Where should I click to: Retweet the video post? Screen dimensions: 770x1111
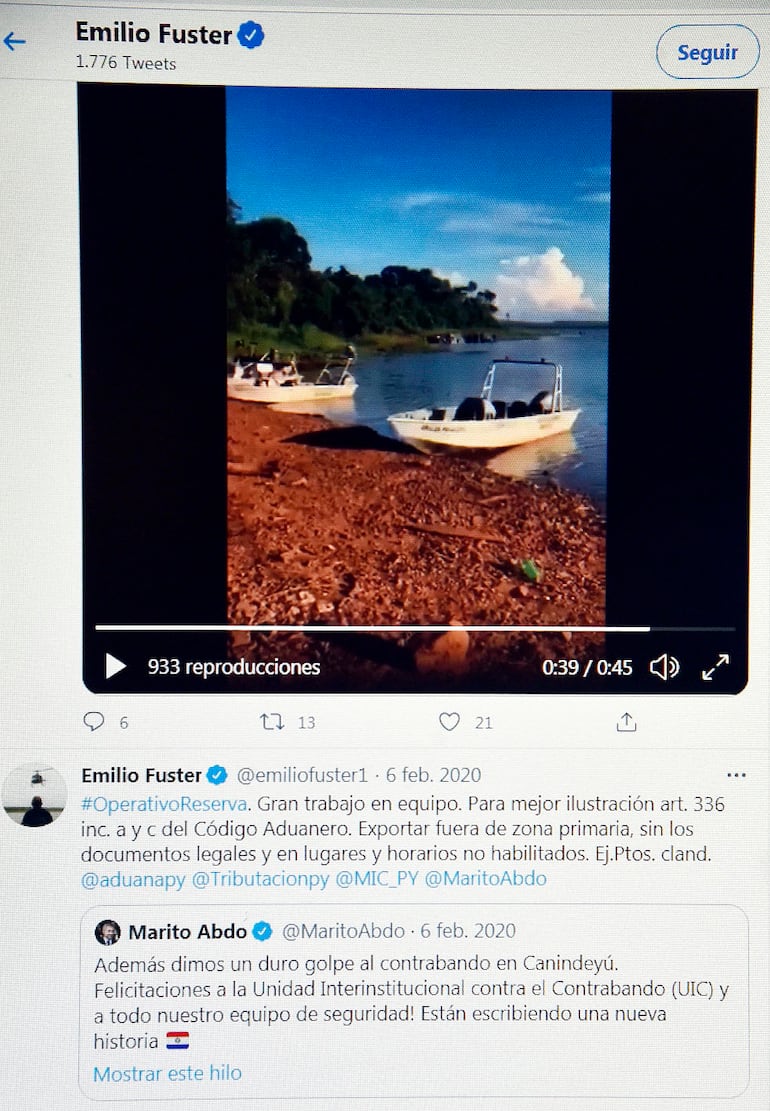coord(272,721)
